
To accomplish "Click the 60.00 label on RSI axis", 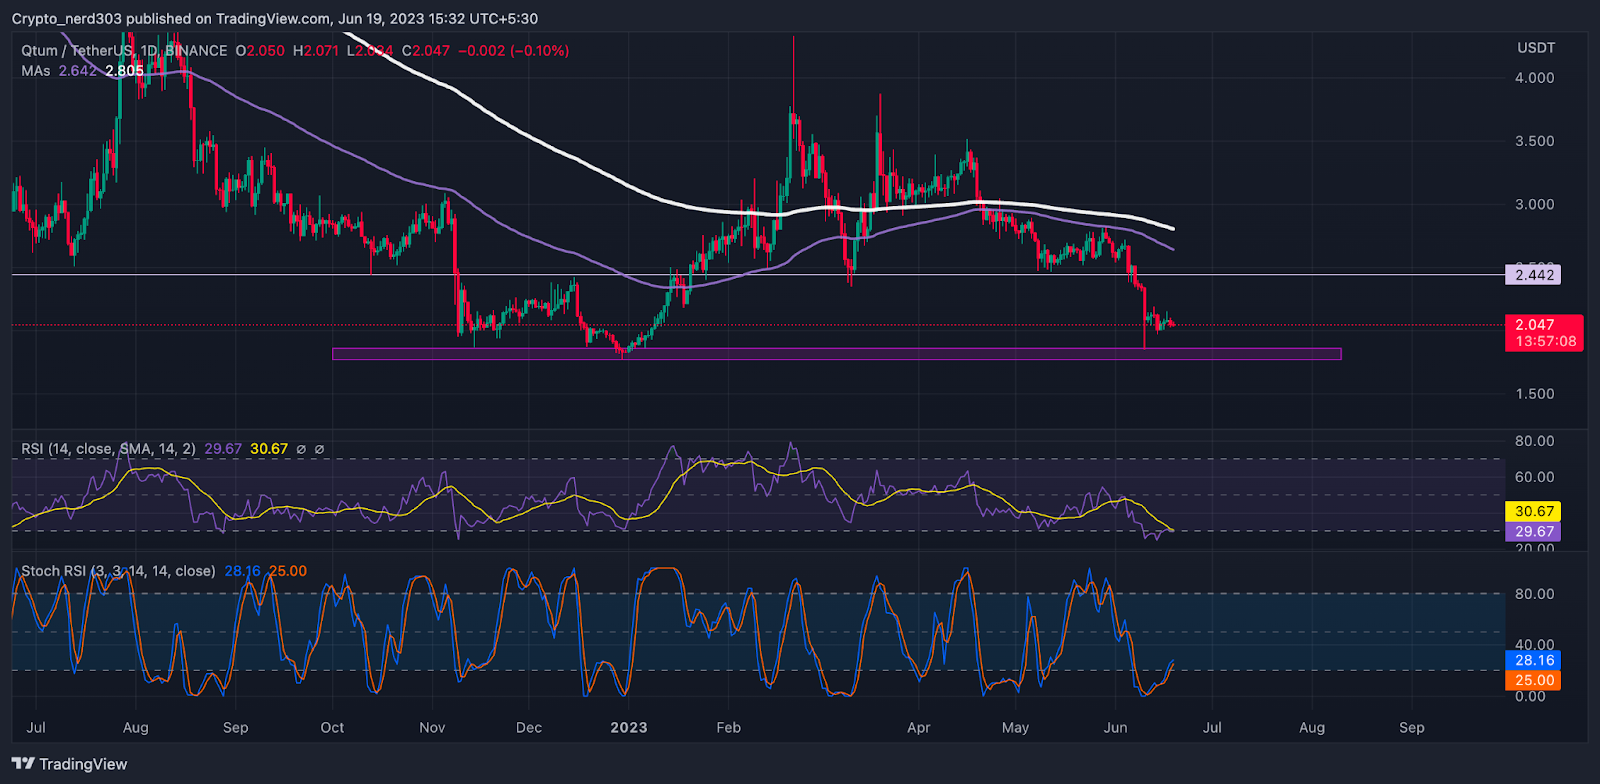I will pos(1535,477).
